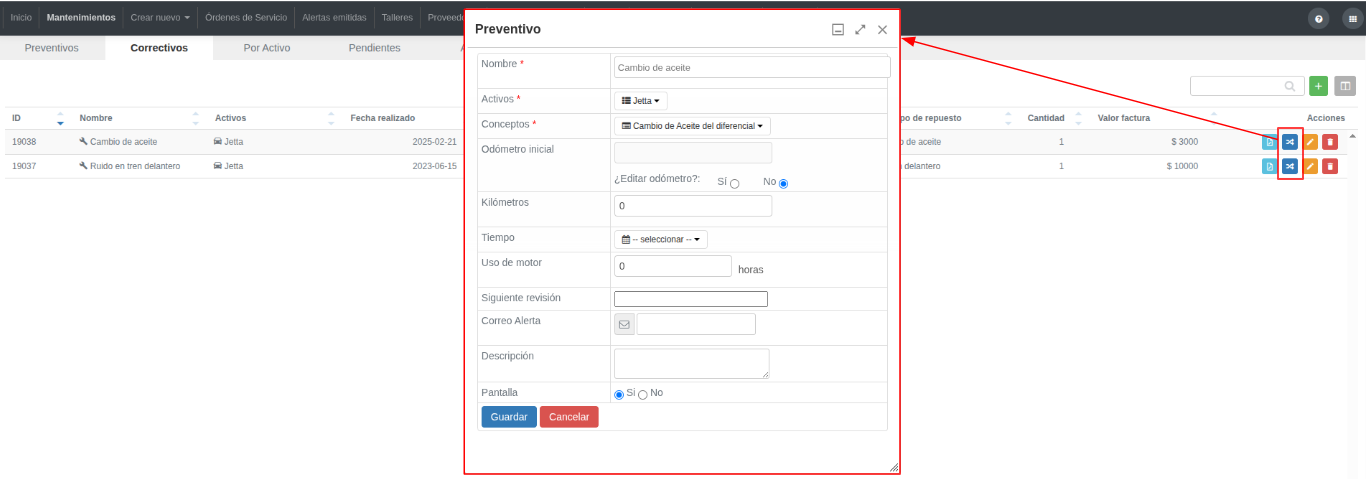The width and height of the screenshot is (1366, 479).
Task: Sort table by the ID column arrows
Action: click(60, 118)
